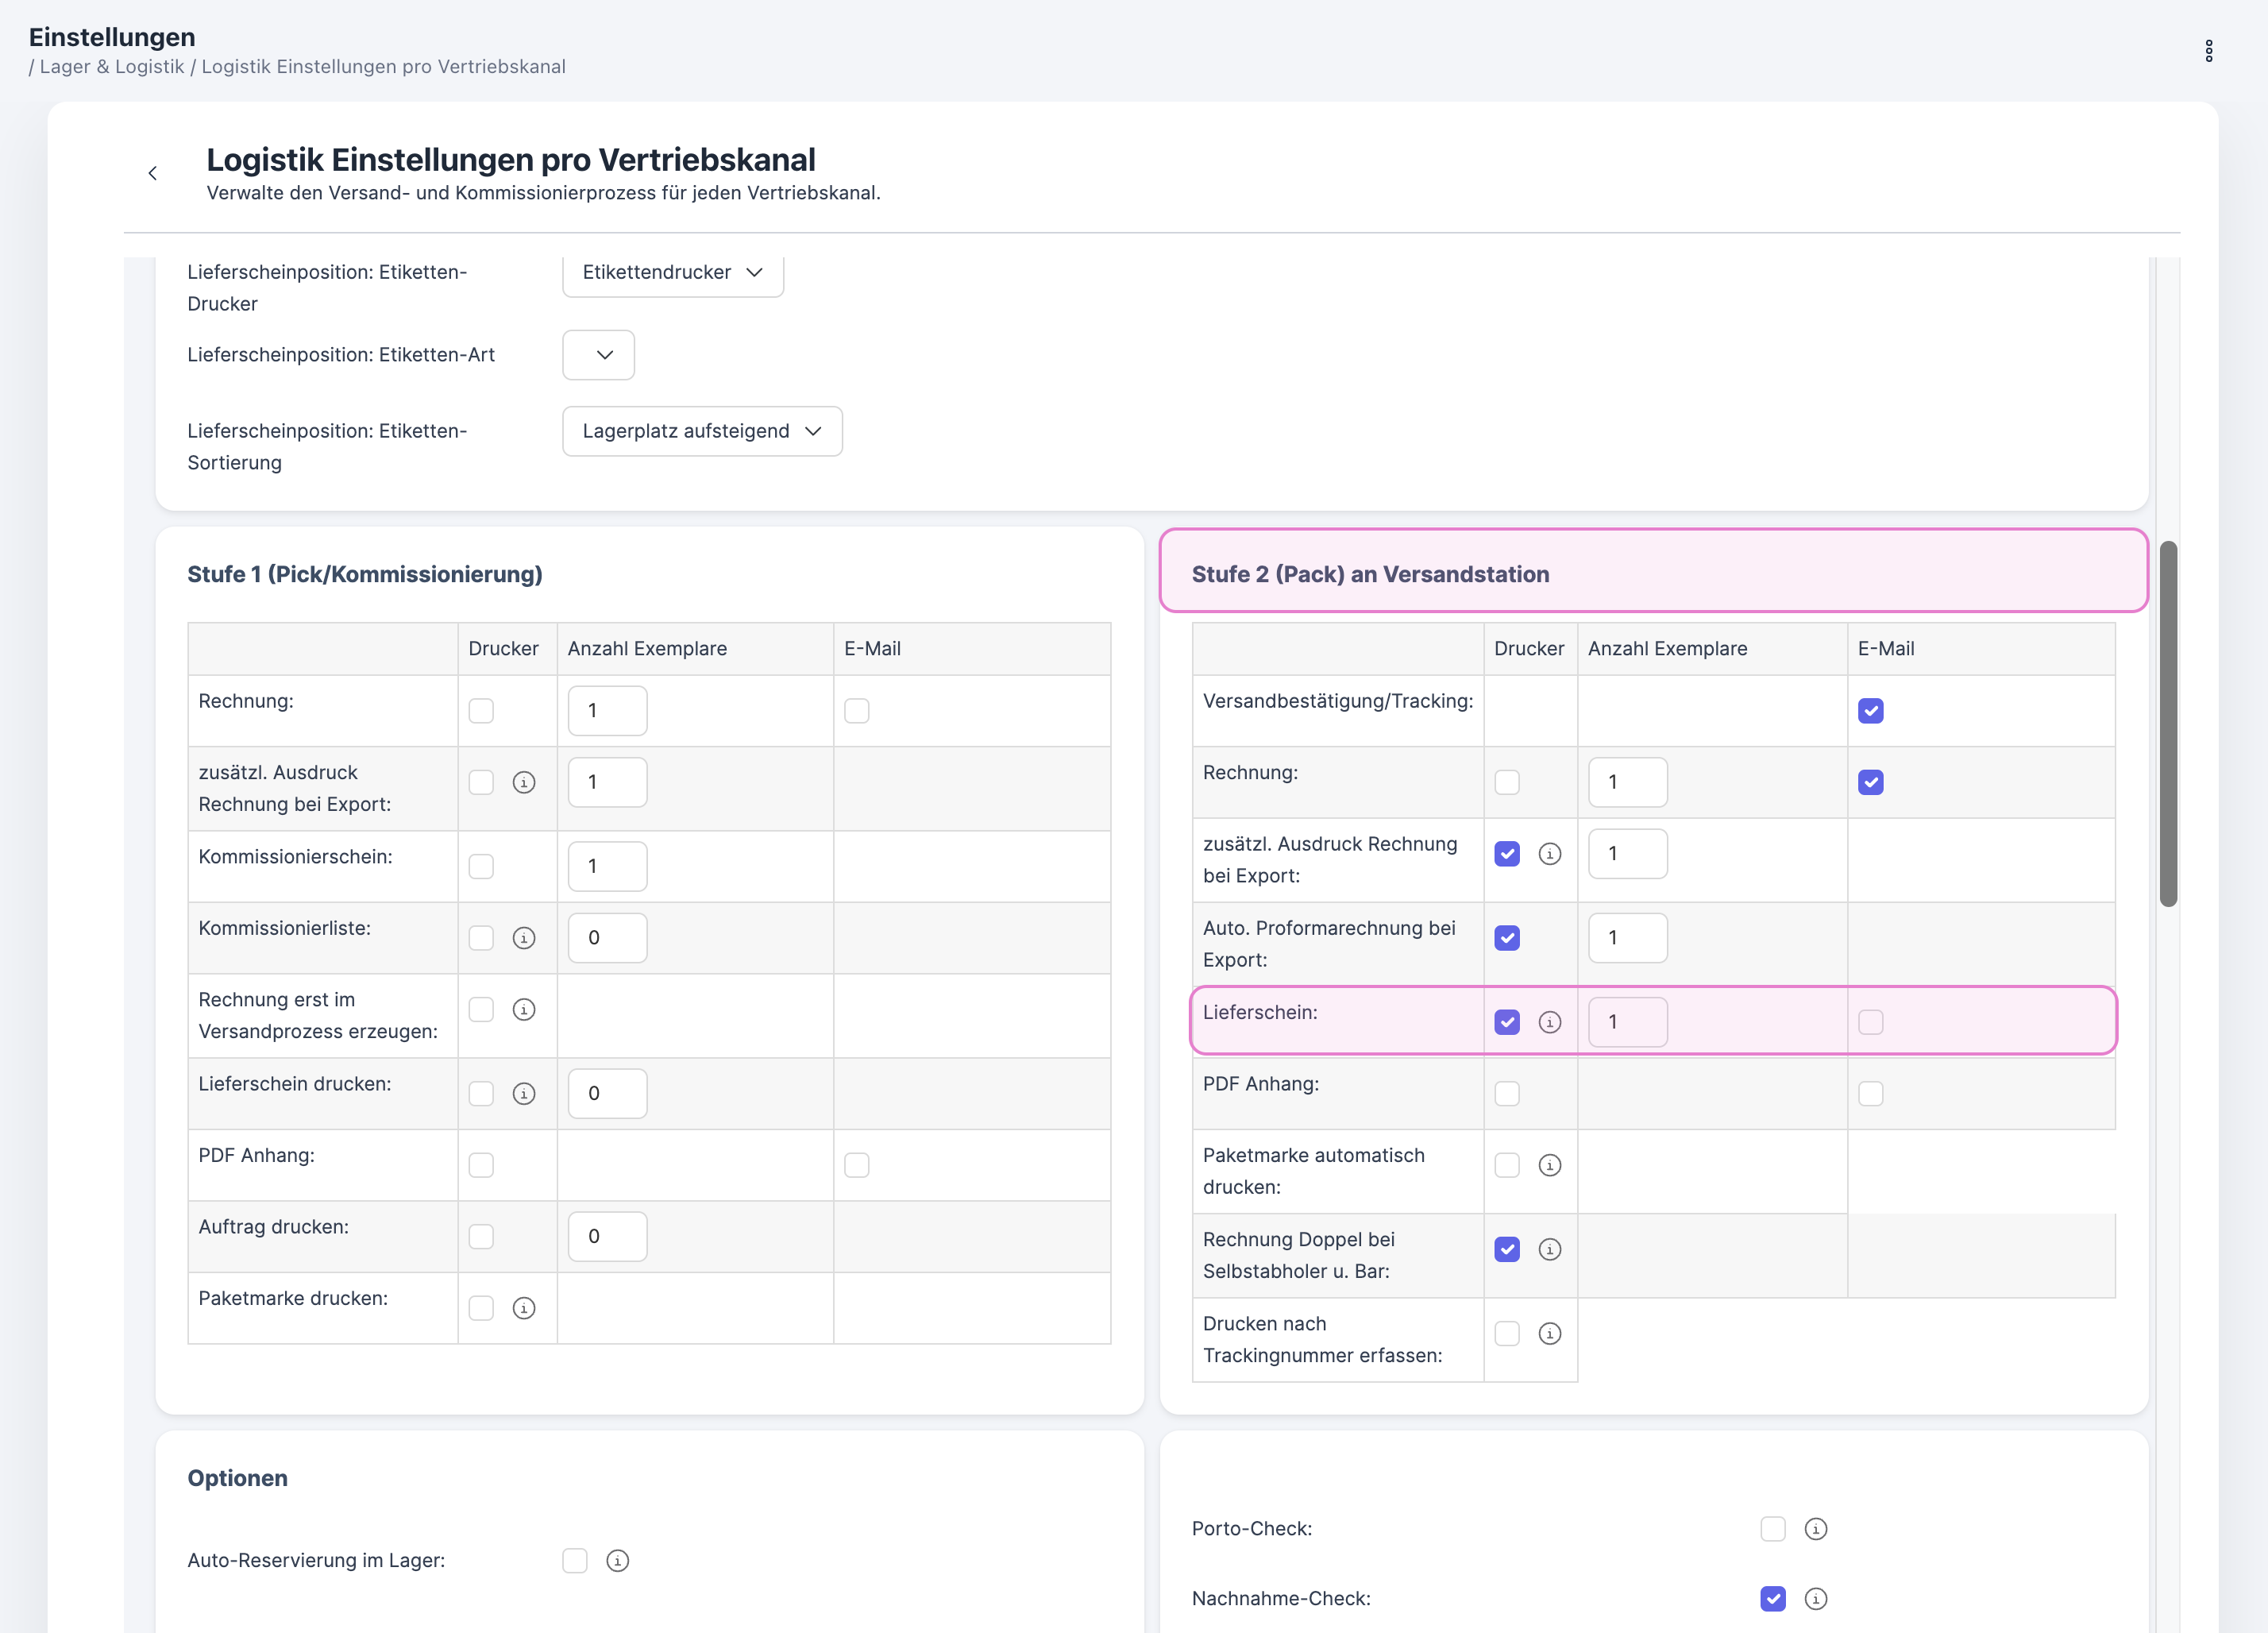Toggle the Nachnahme-Check checkbox

pyautogui.click(x=1773, y=1599)
